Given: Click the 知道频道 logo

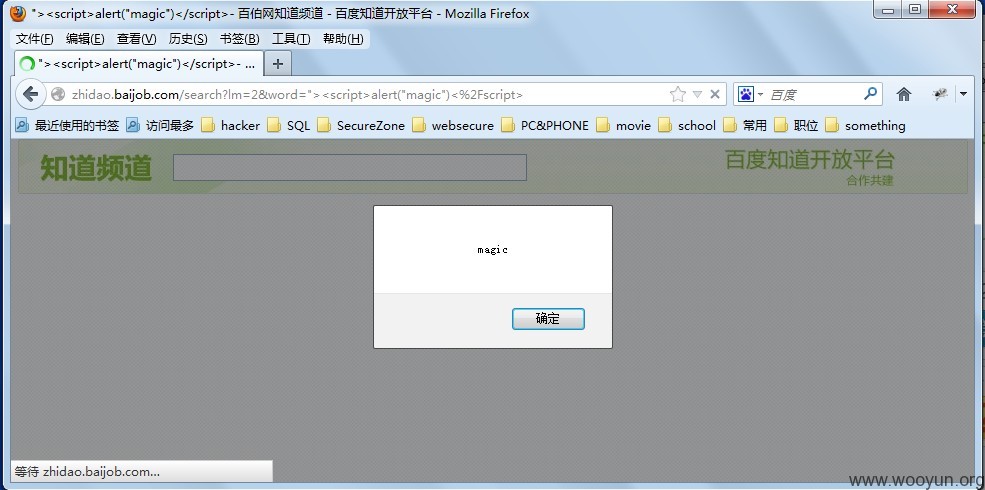Looking at the screenshot, I should (96, 168).
